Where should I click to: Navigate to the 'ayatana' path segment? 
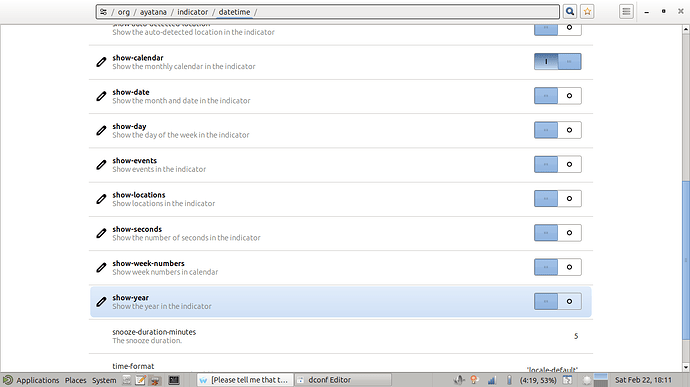tap(153, 12)
